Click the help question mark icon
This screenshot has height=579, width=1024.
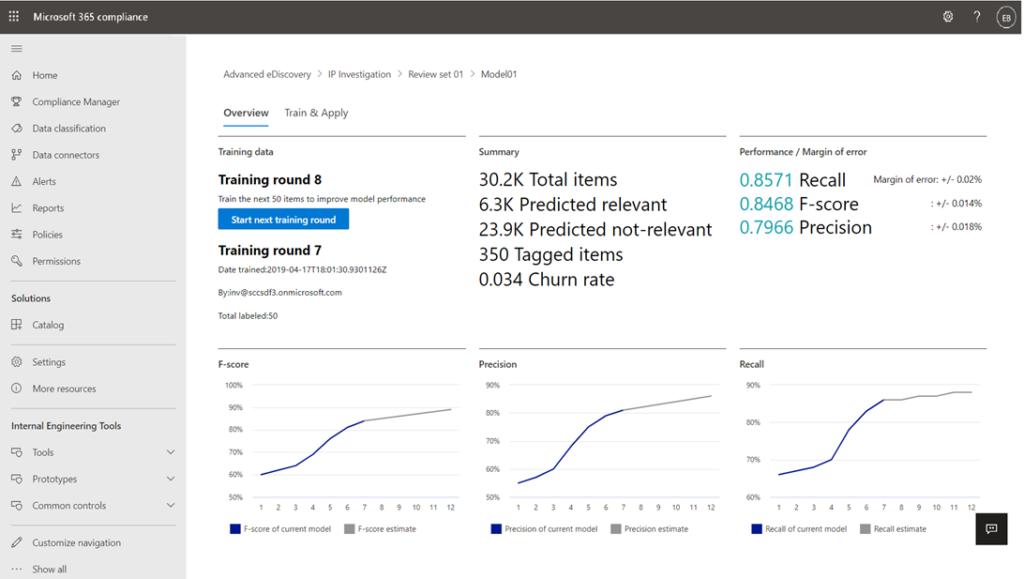coord(977,17)
